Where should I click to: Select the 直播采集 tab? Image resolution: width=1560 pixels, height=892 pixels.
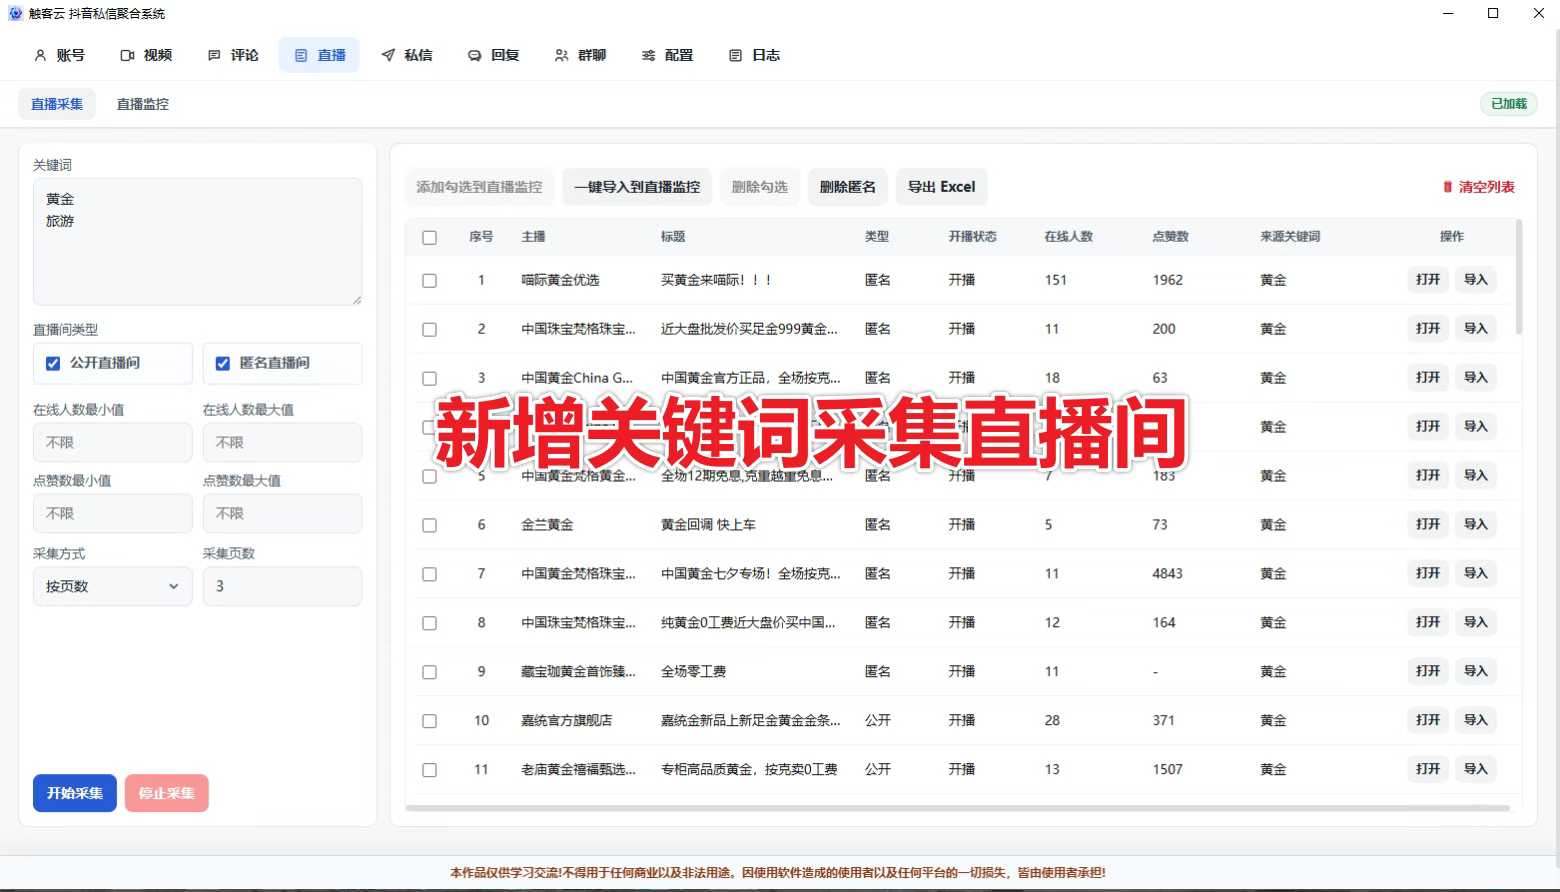coord(57,104)
